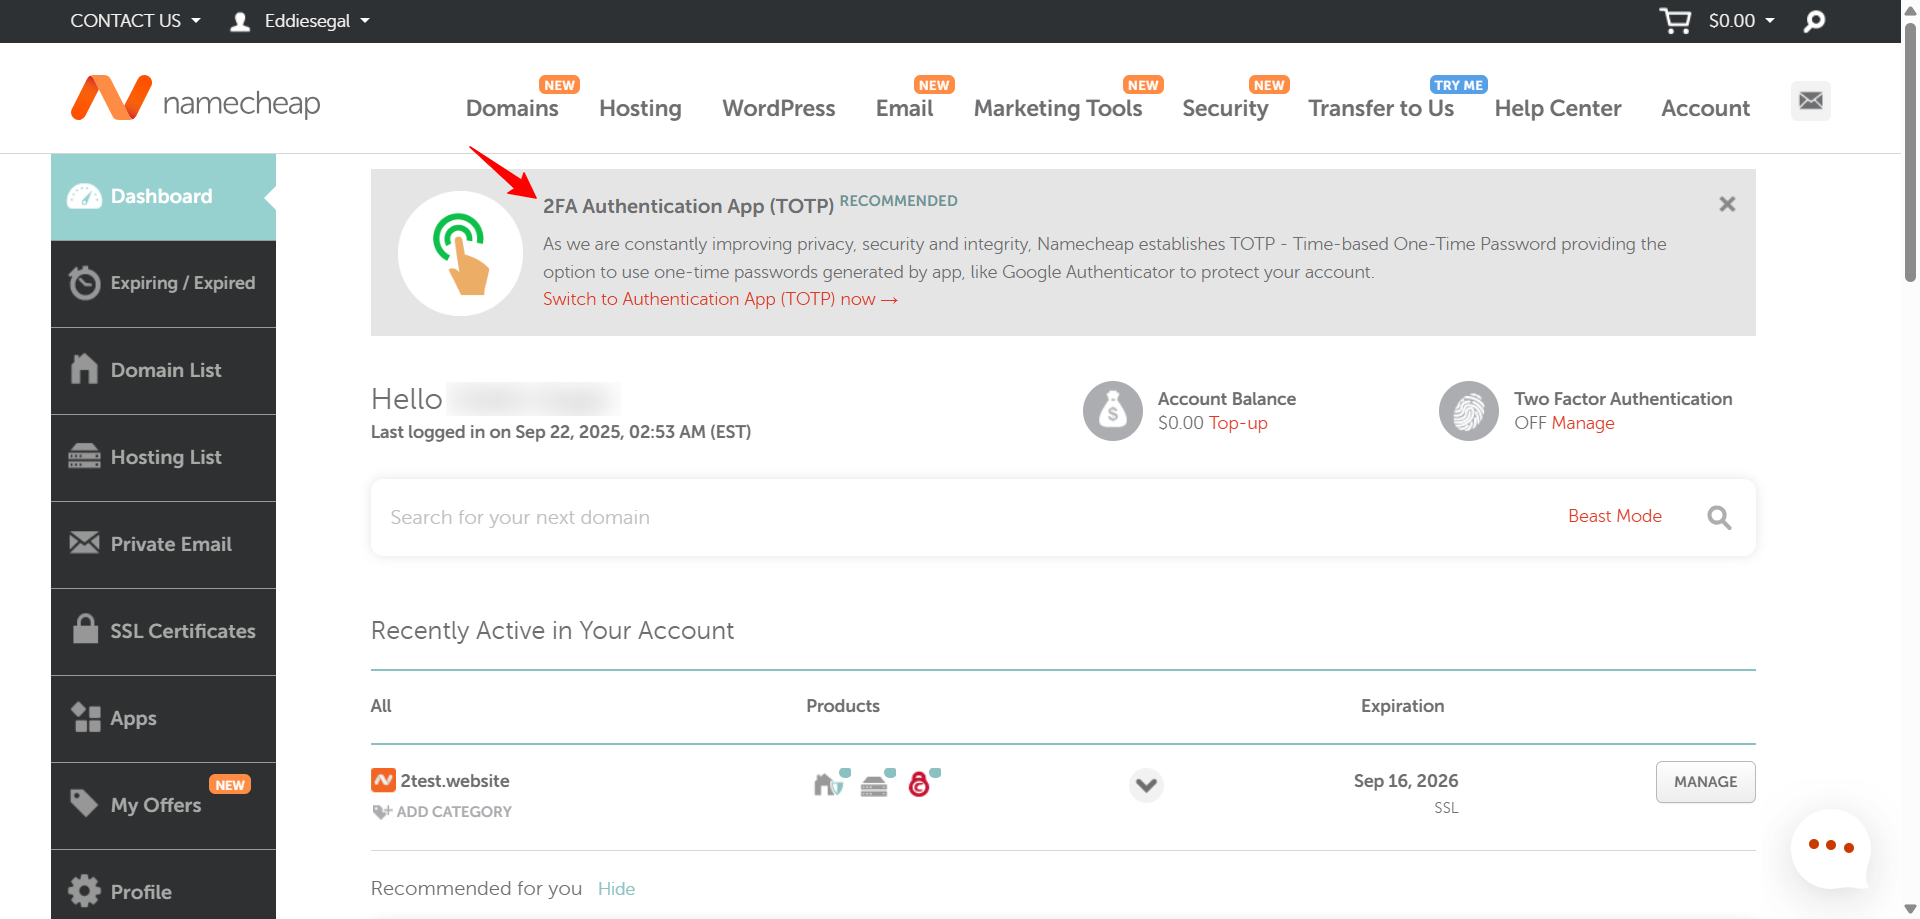Open the Security menu
Viewport: 1920px width, 919px height.
[1225, 108]
